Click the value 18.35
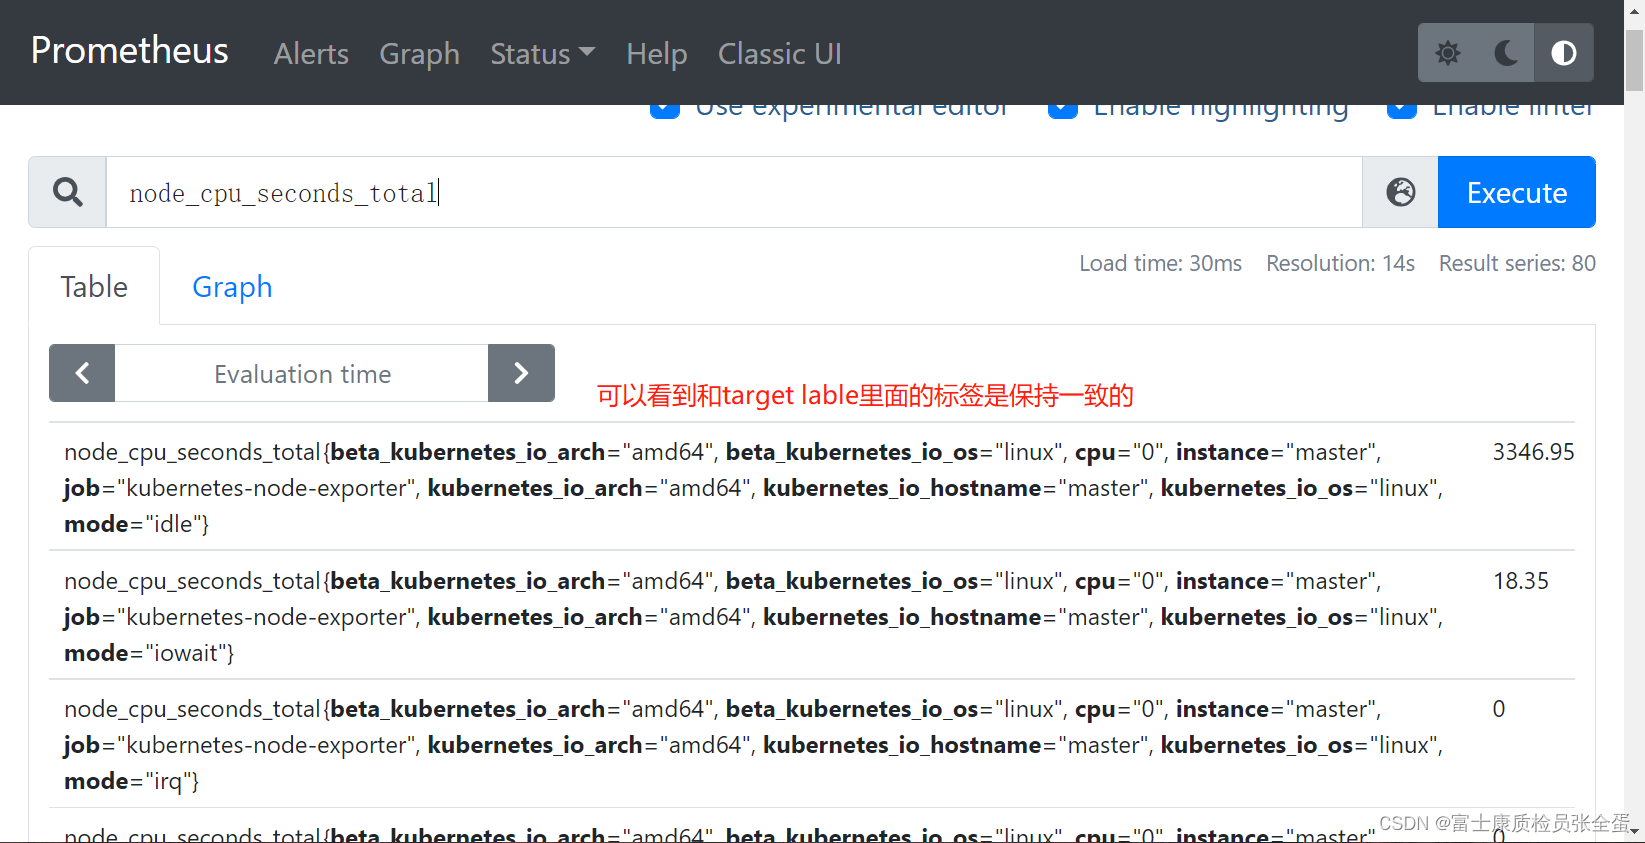Image resolution: width=1645 pixels, height=843 pixels. (1520, 581)
